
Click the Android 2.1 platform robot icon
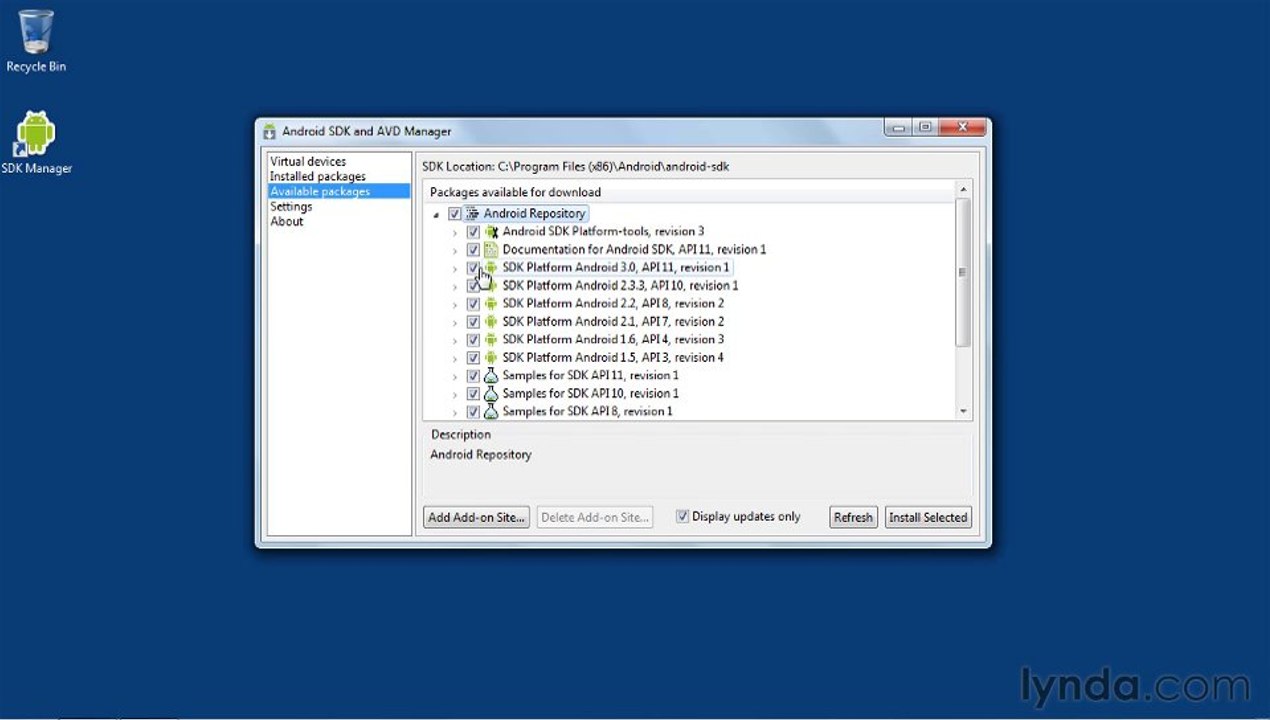click(491, 322)
